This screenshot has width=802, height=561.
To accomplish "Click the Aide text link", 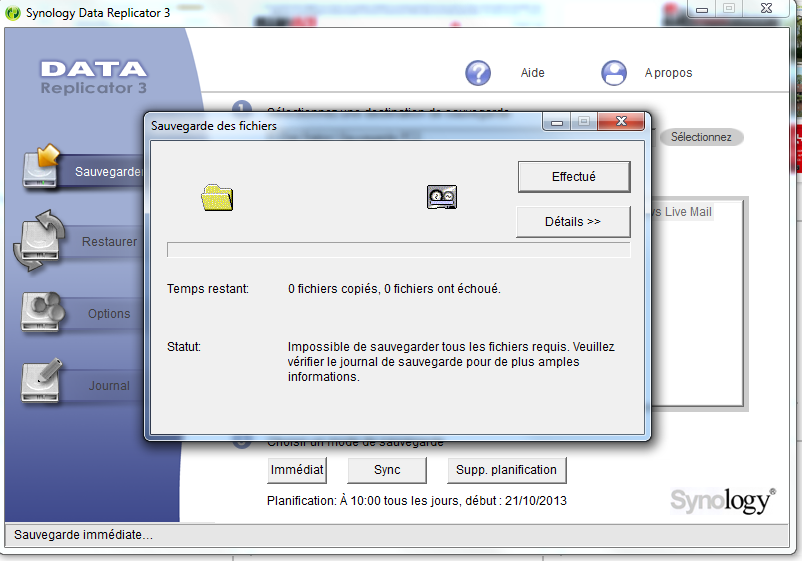I will point(532,73).
